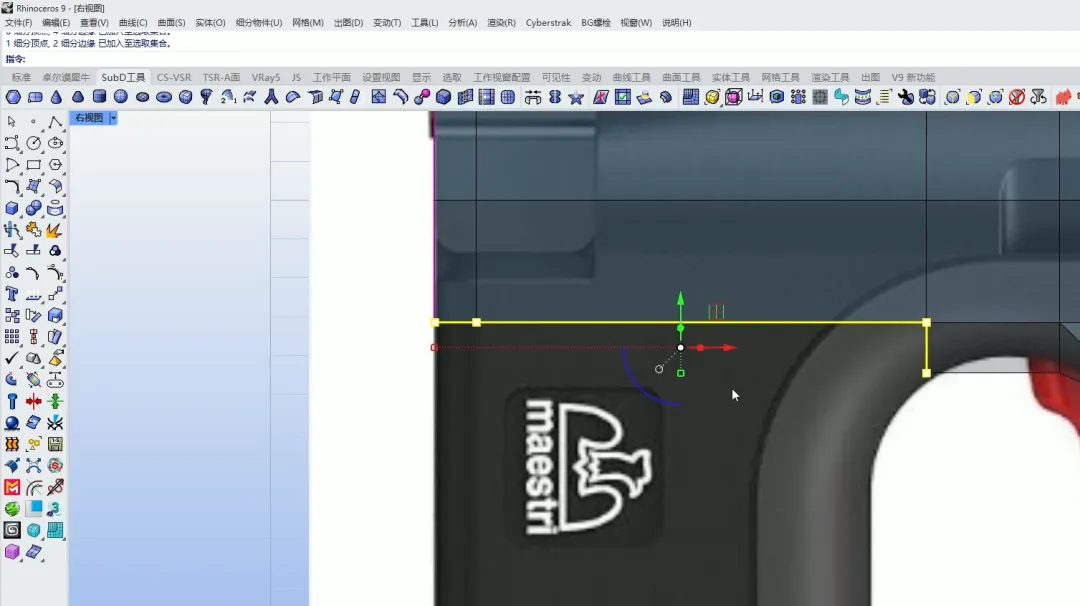
Task: Switch to the VRay5 toolbar tab
Action: tap(266, 77)
